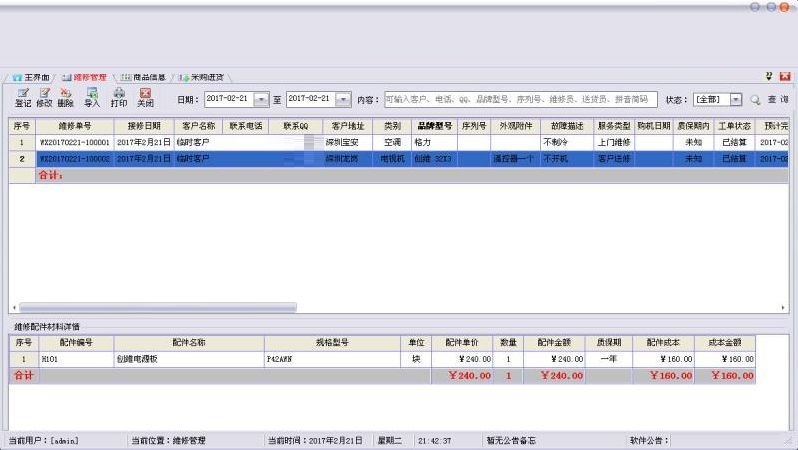Click the 深圳宝安 address cell
The height and width of the screenshot is (450, 798).
(348, 143)
